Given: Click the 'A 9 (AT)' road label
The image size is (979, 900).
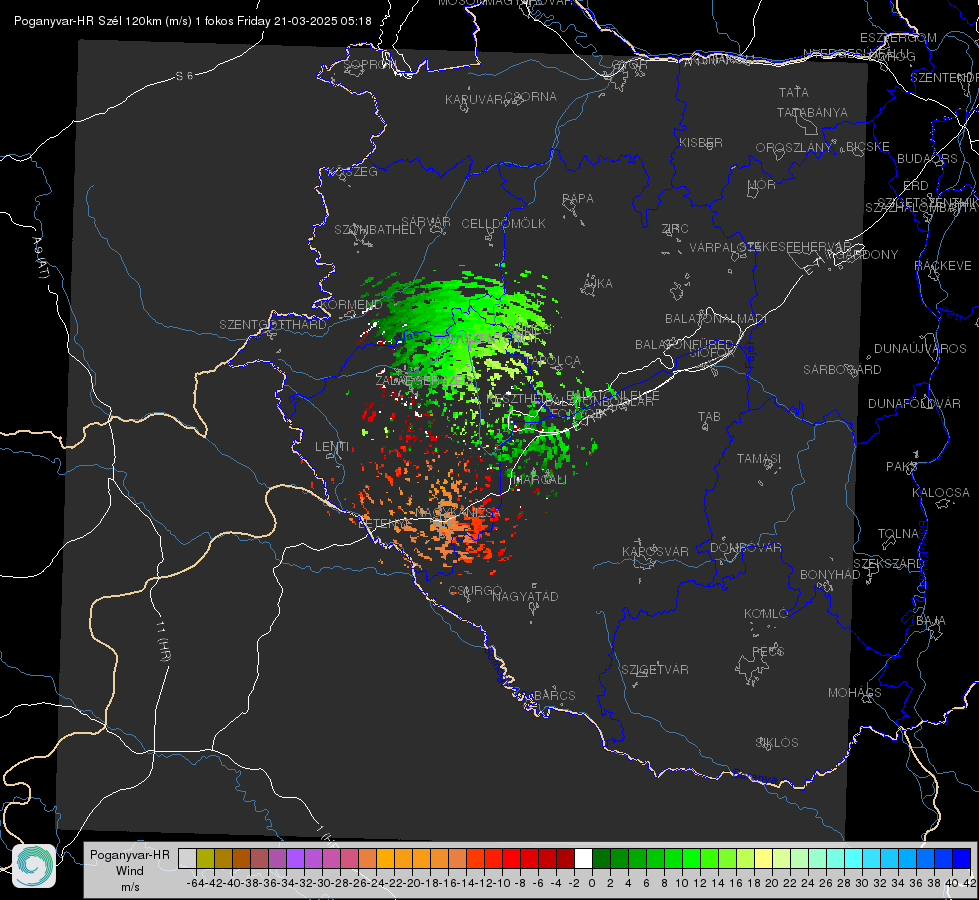Looking at the screenshot, I should tap(41, 258).
